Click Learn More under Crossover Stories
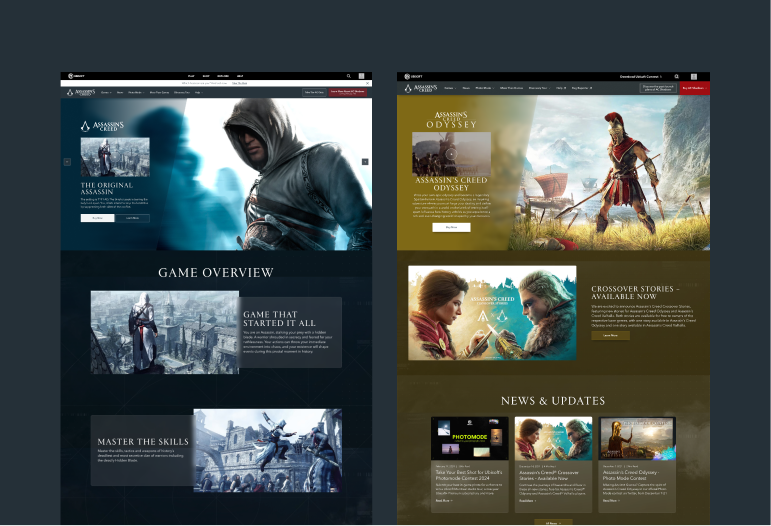The image size is (771, 526). [610, 336]
